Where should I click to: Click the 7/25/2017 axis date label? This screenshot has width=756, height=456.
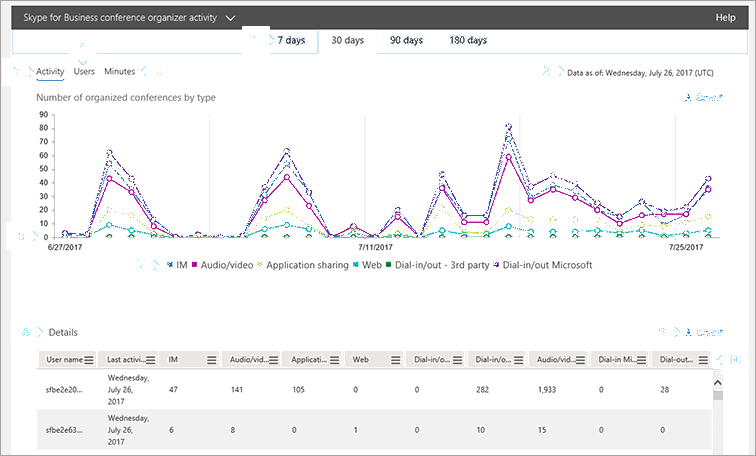tap(686, 247)
